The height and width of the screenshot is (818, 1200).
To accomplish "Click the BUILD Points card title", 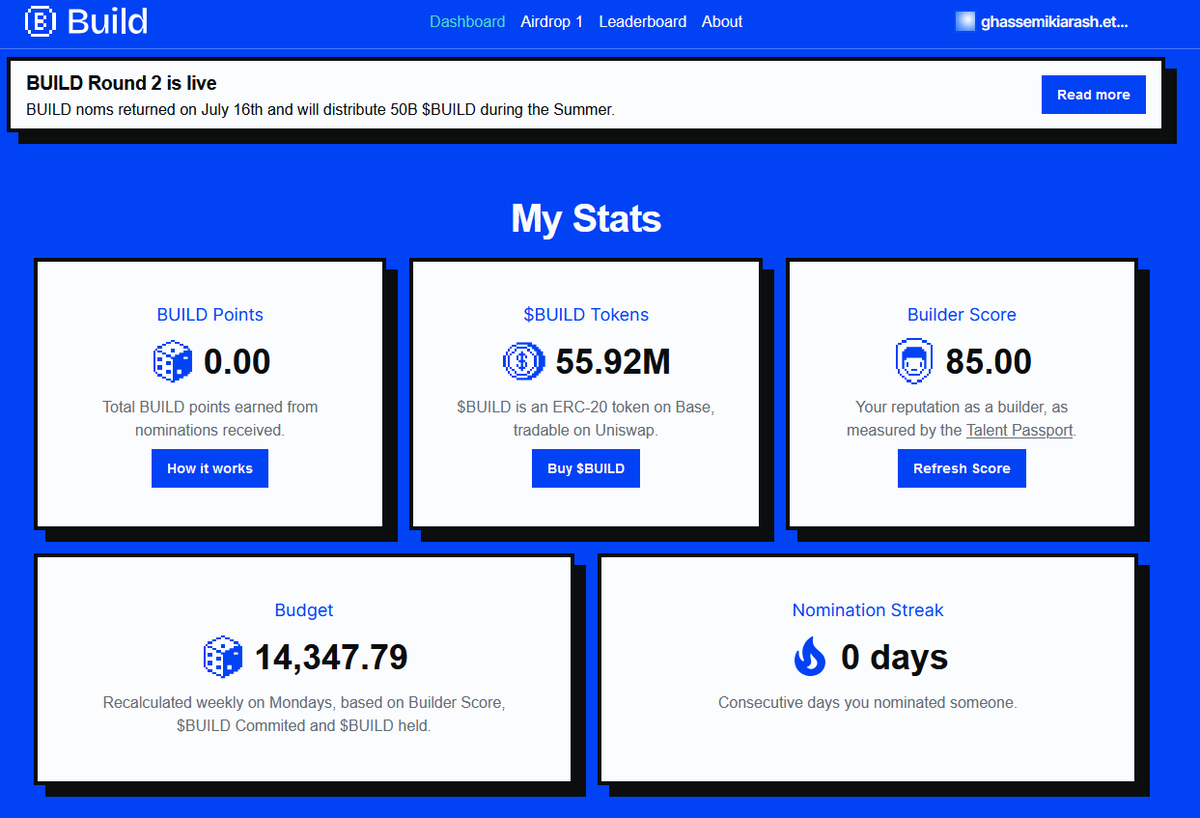I will (210, 314).
